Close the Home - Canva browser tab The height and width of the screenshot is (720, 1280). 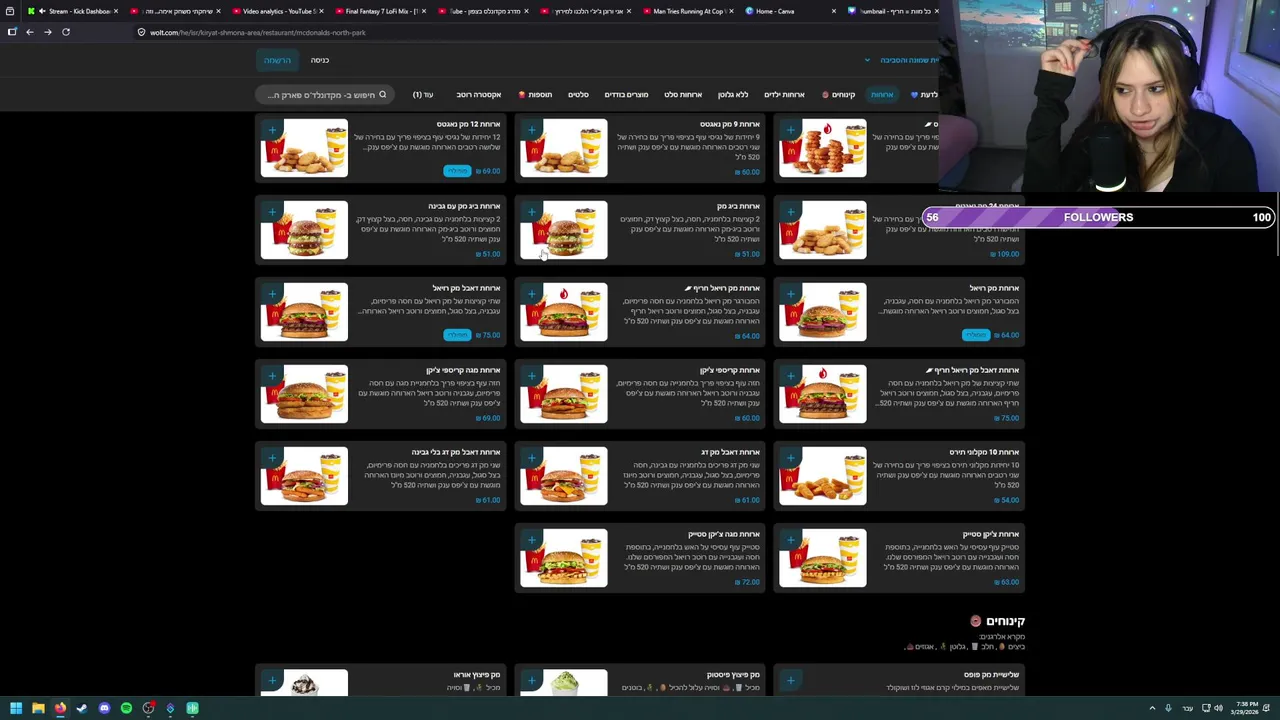833,11
